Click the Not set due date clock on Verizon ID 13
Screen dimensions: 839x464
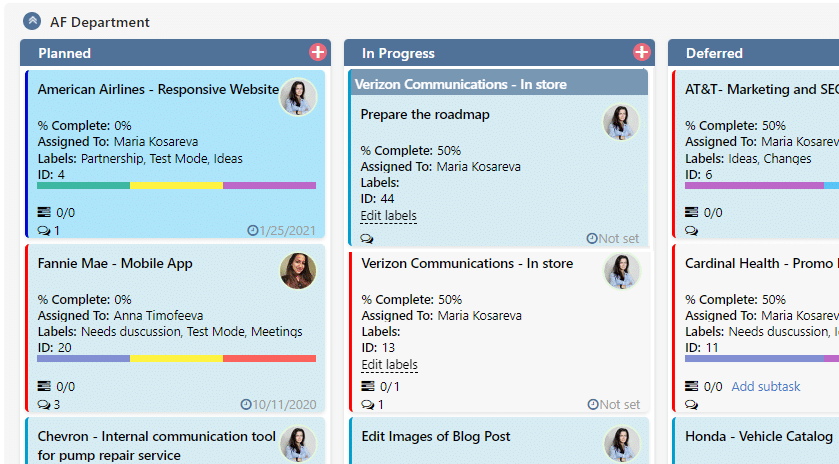pos(593,405)
